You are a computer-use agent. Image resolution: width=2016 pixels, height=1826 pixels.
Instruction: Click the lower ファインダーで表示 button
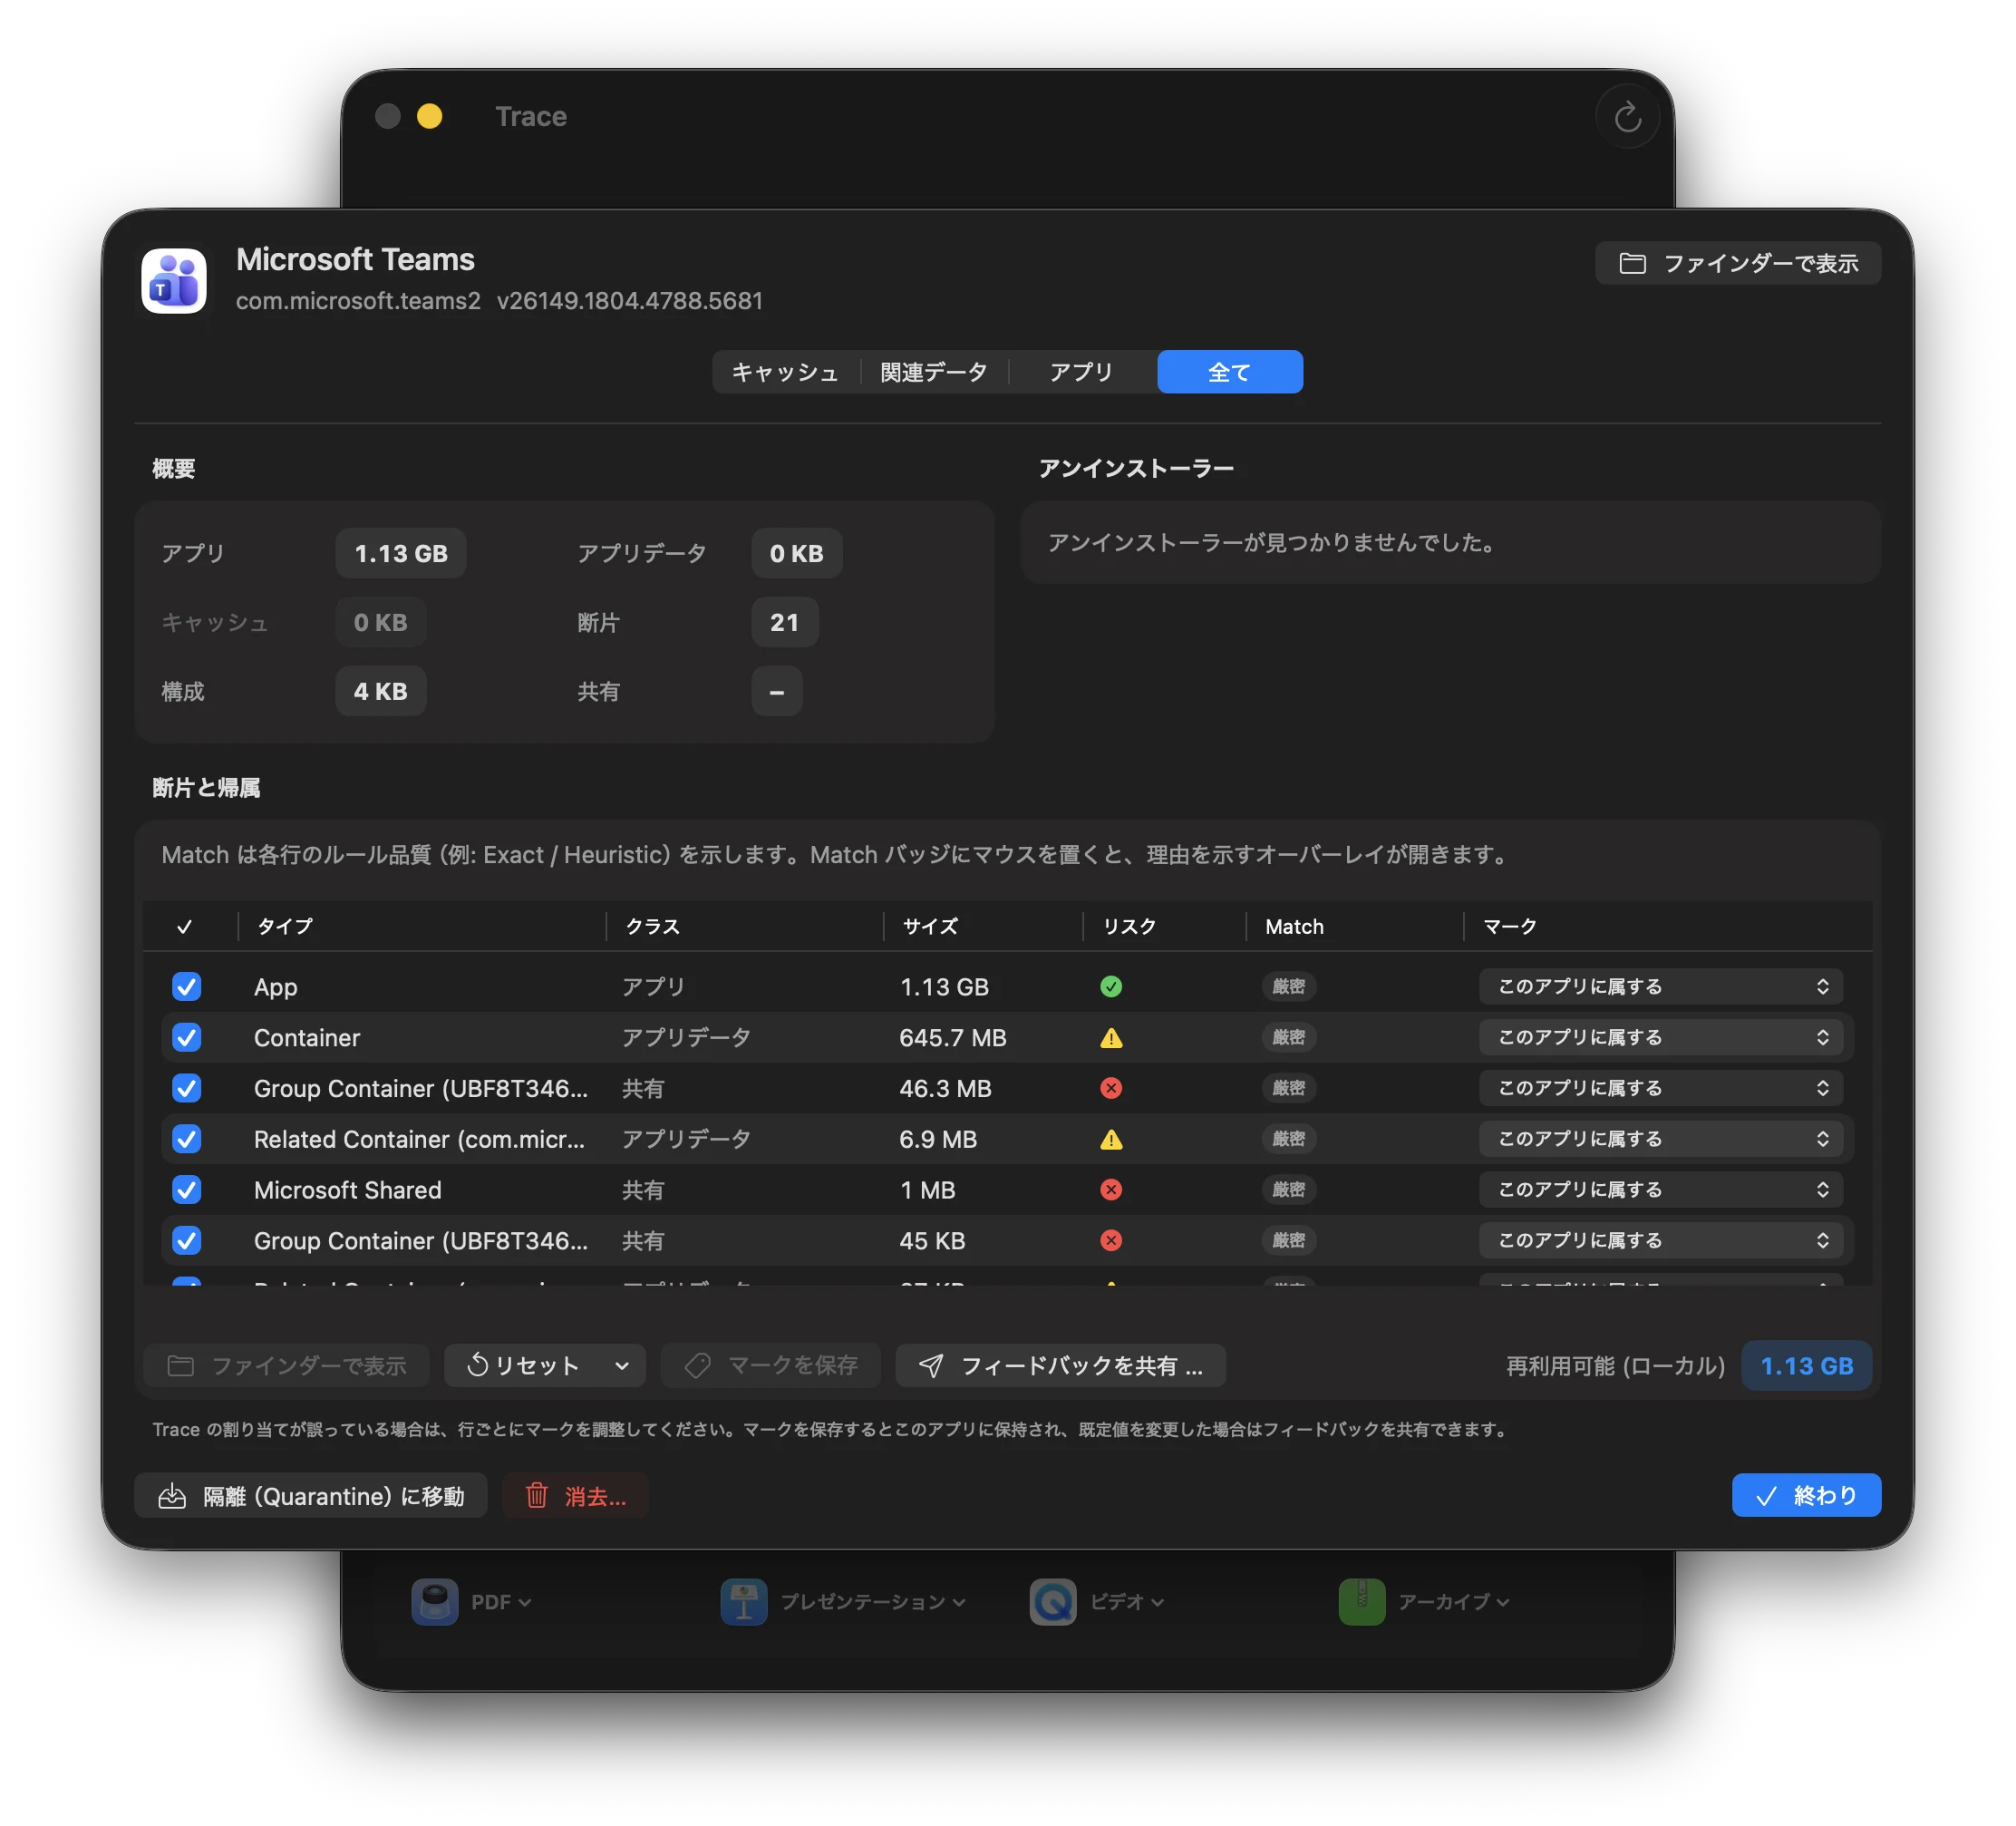(x=287, y=1366)
